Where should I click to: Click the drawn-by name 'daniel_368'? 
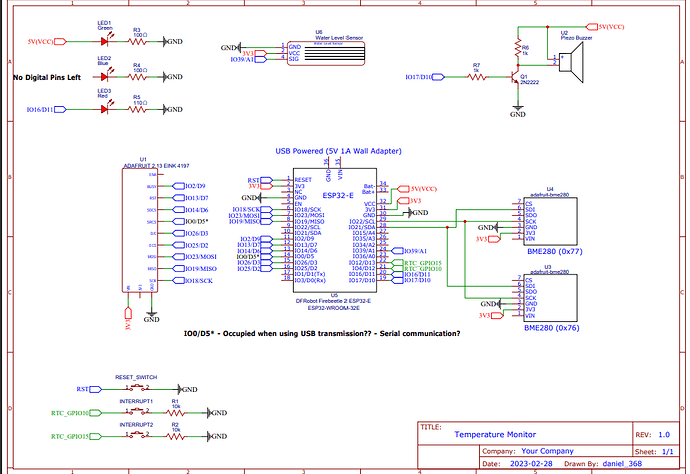click(x=622, y=463)
